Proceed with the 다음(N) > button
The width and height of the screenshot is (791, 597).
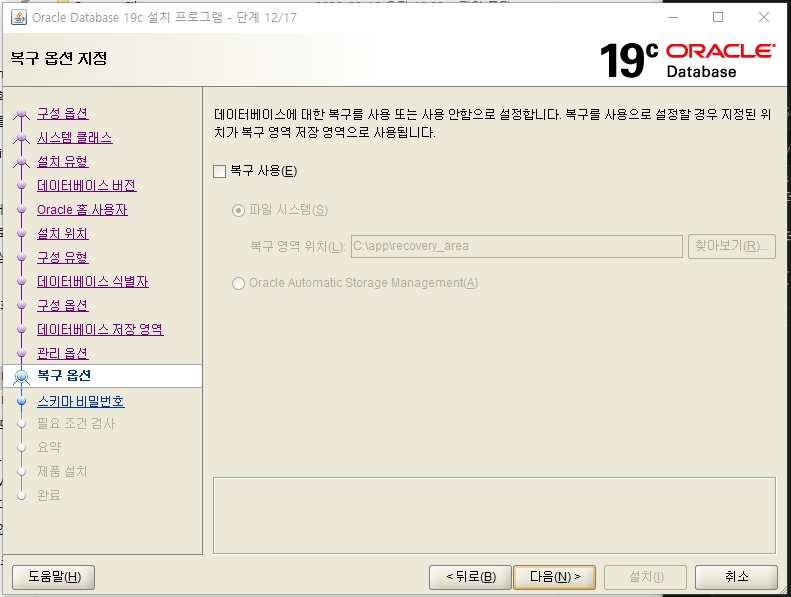[x=554, y=577]
